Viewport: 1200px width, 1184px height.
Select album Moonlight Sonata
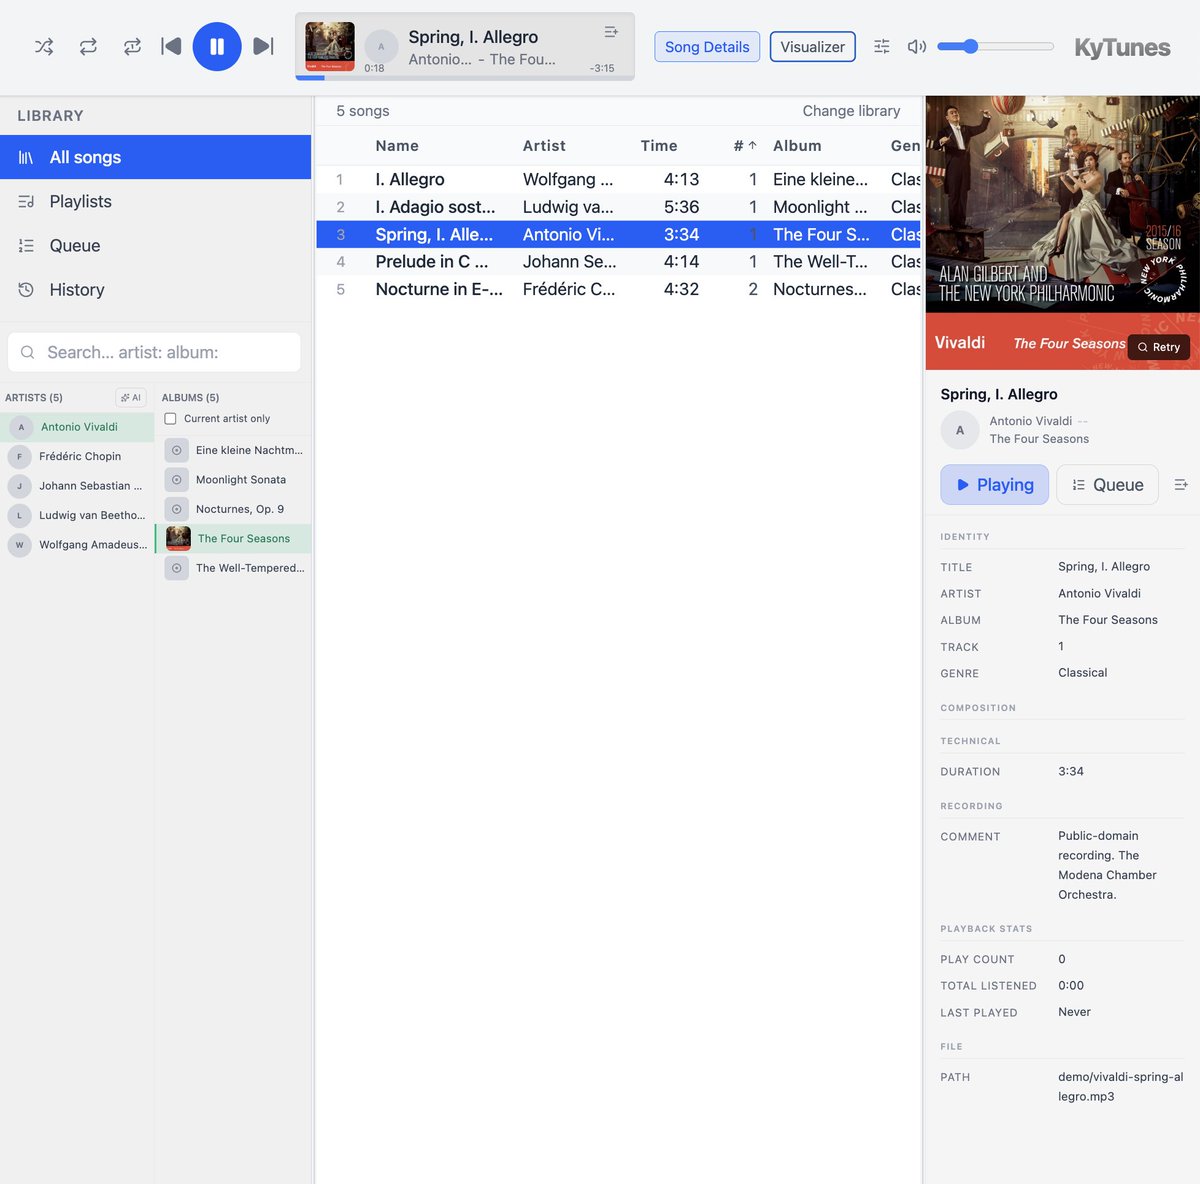[234, 480]
